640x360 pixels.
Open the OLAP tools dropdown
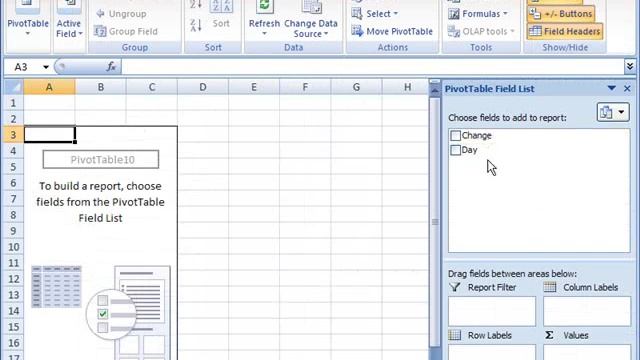(481, 31)
